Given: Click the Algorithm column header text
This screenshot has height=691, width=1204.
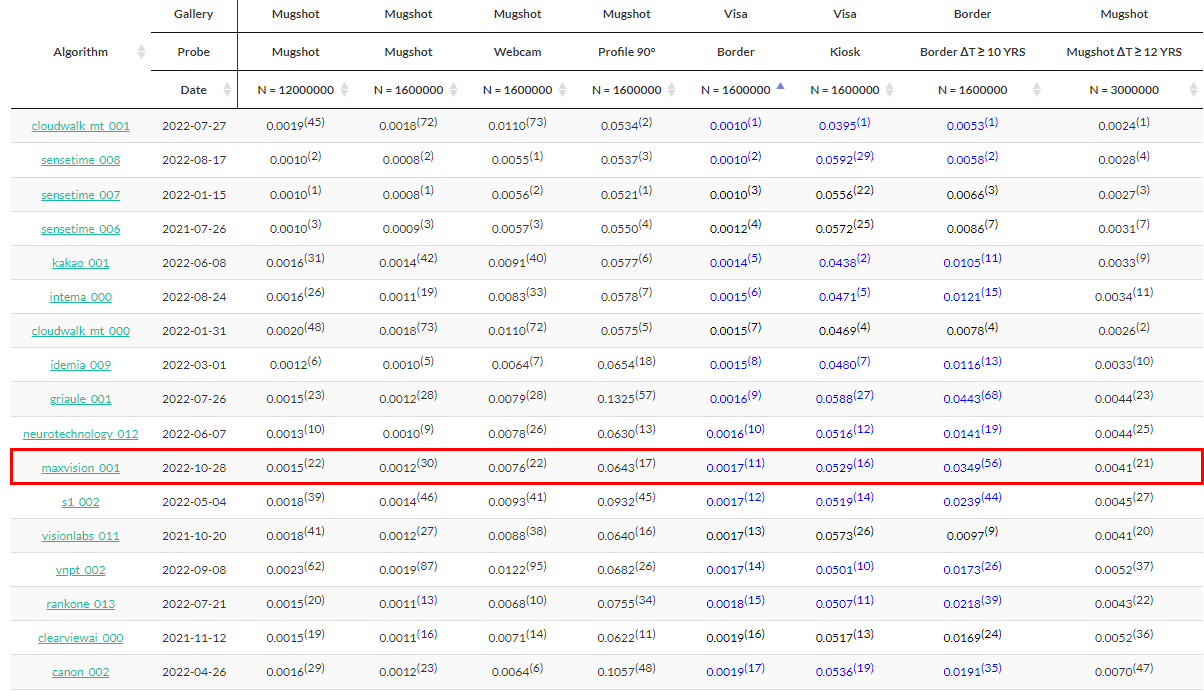Looking at the screenshot, I should pos(80,52).
